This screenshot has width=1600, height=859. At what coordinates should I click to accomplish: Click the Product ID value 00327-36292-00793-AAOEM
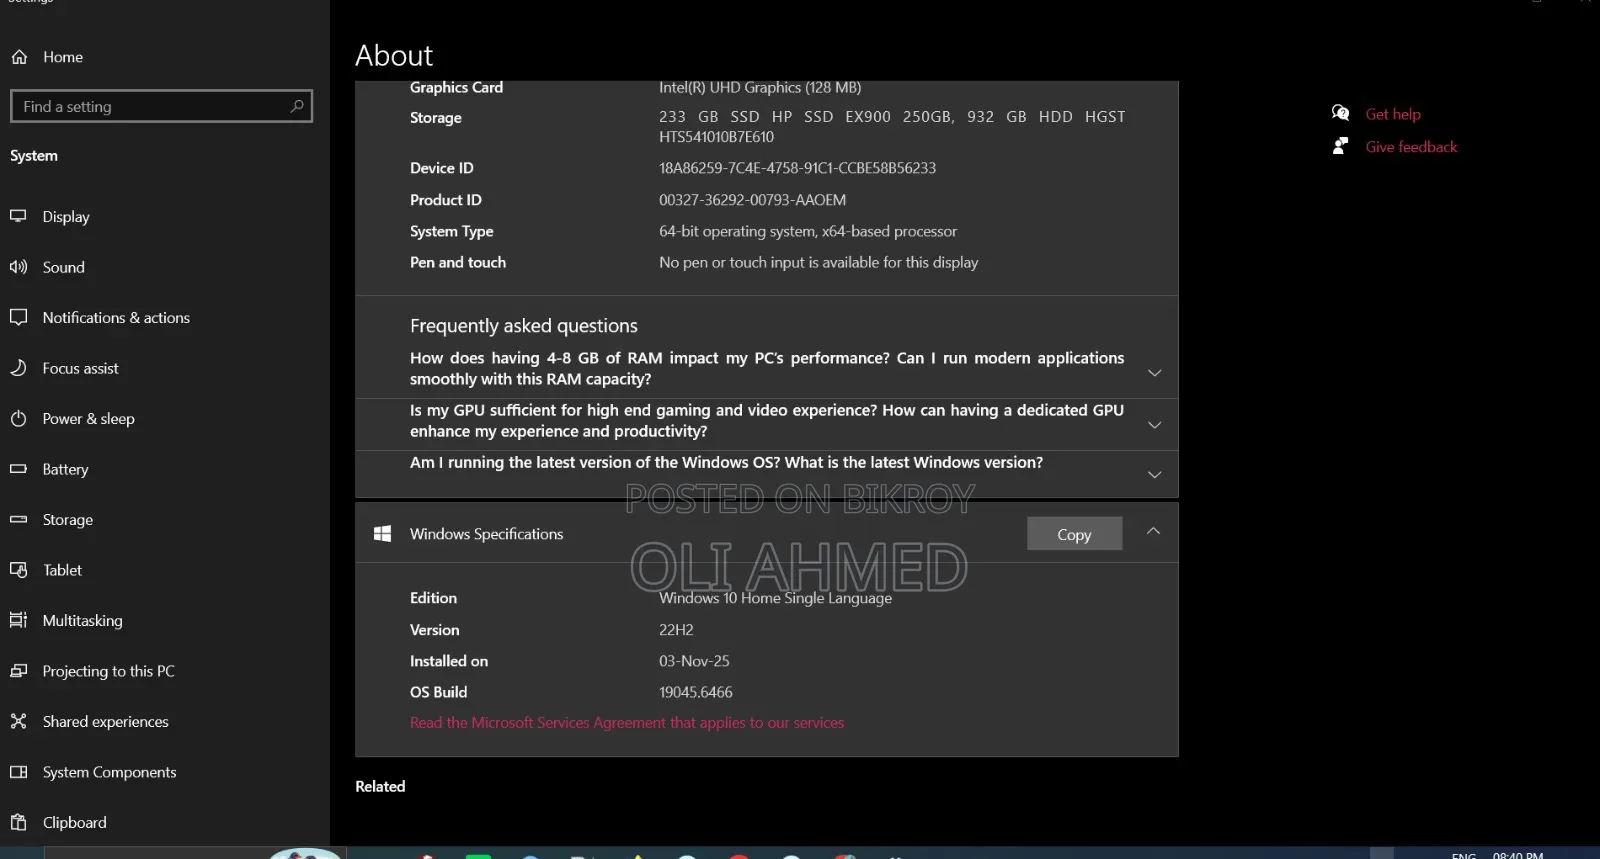[752, 200]
